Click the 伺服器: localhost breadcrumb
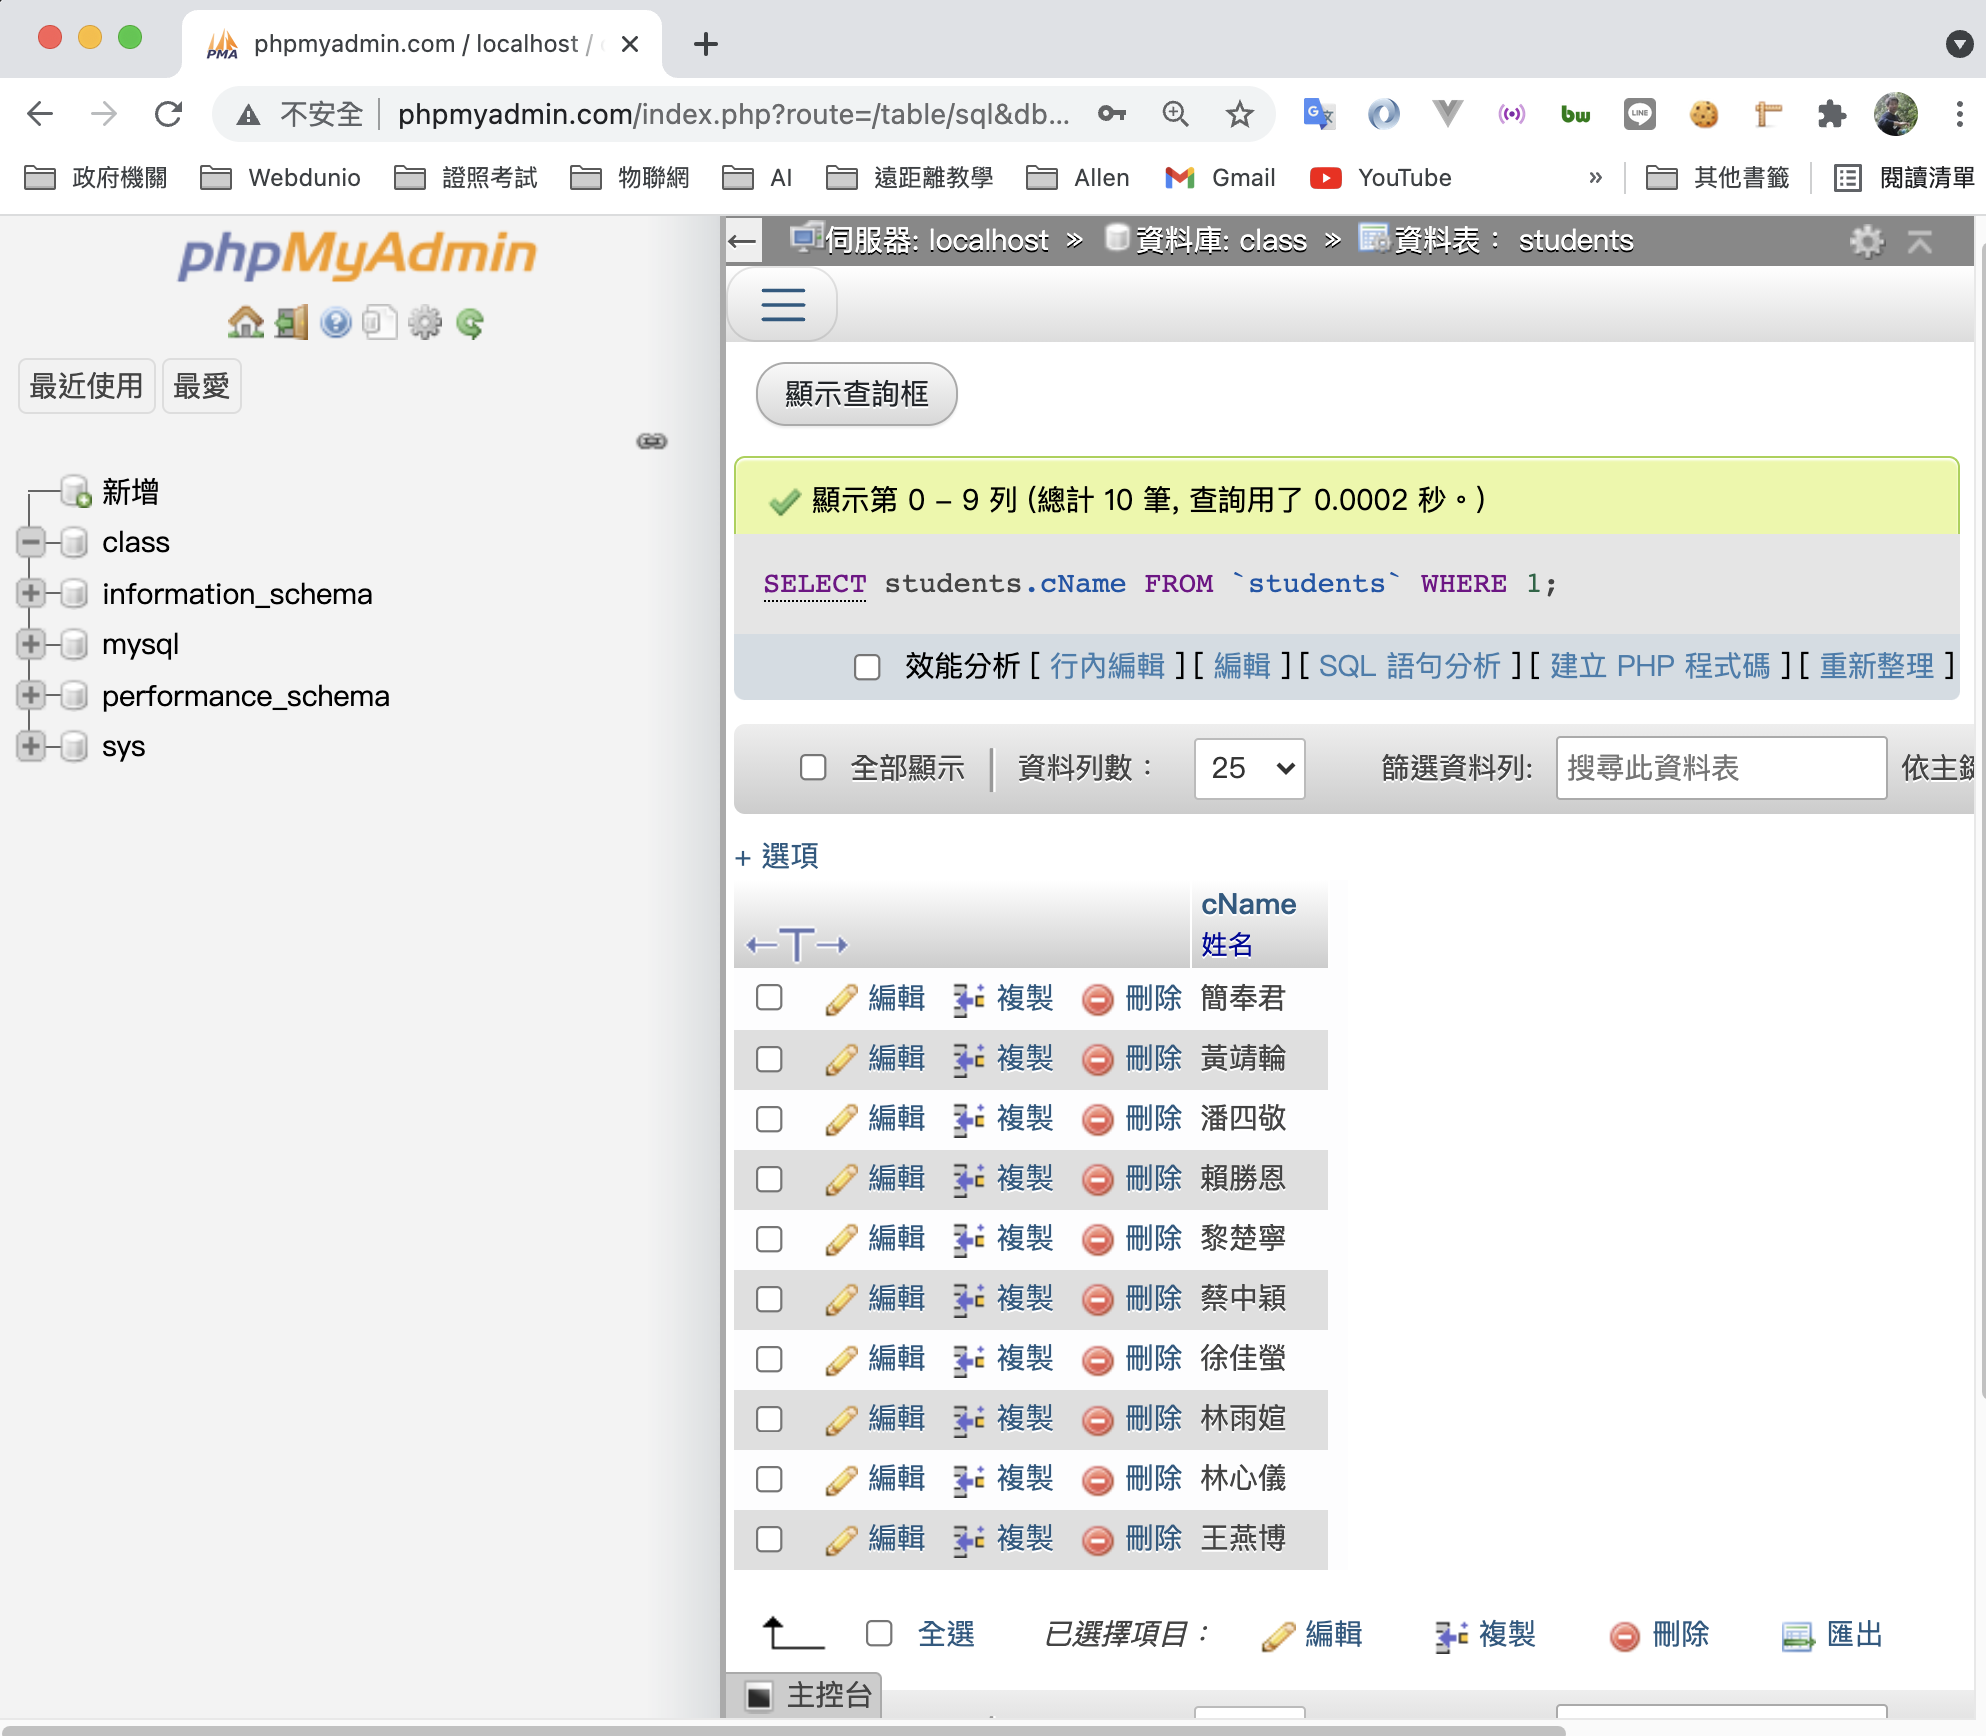 (x=920, y=240)
